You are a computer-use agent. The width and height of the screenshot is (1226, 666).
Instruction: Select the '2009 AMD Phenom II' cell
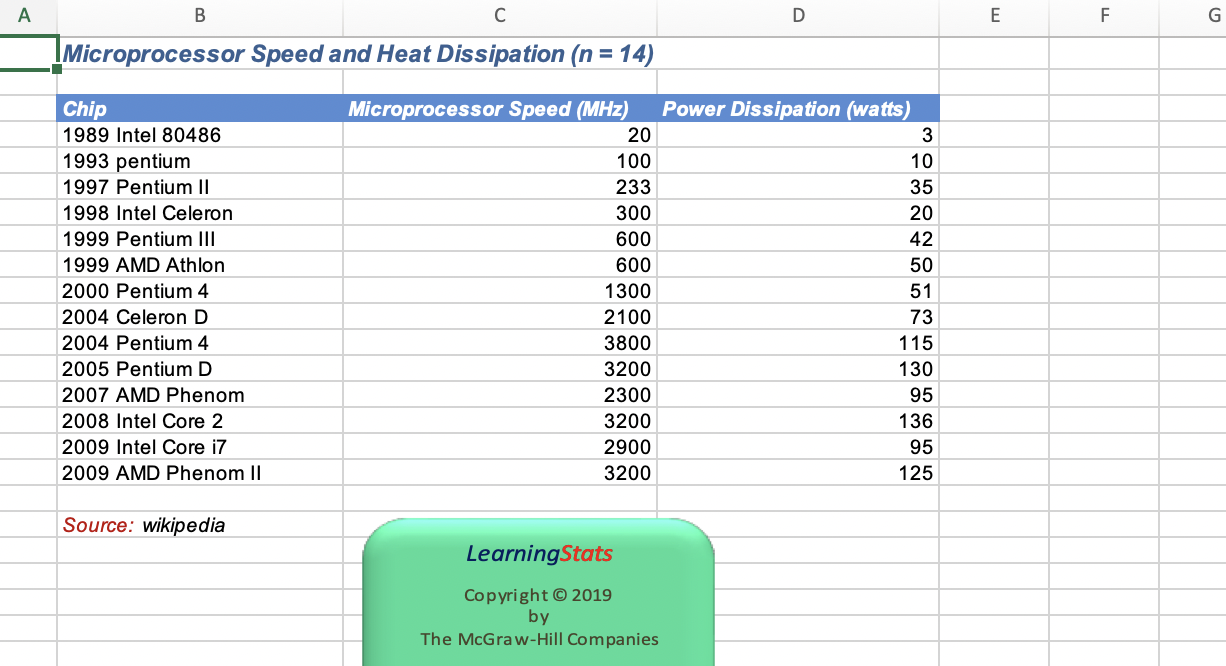point(200,473)
